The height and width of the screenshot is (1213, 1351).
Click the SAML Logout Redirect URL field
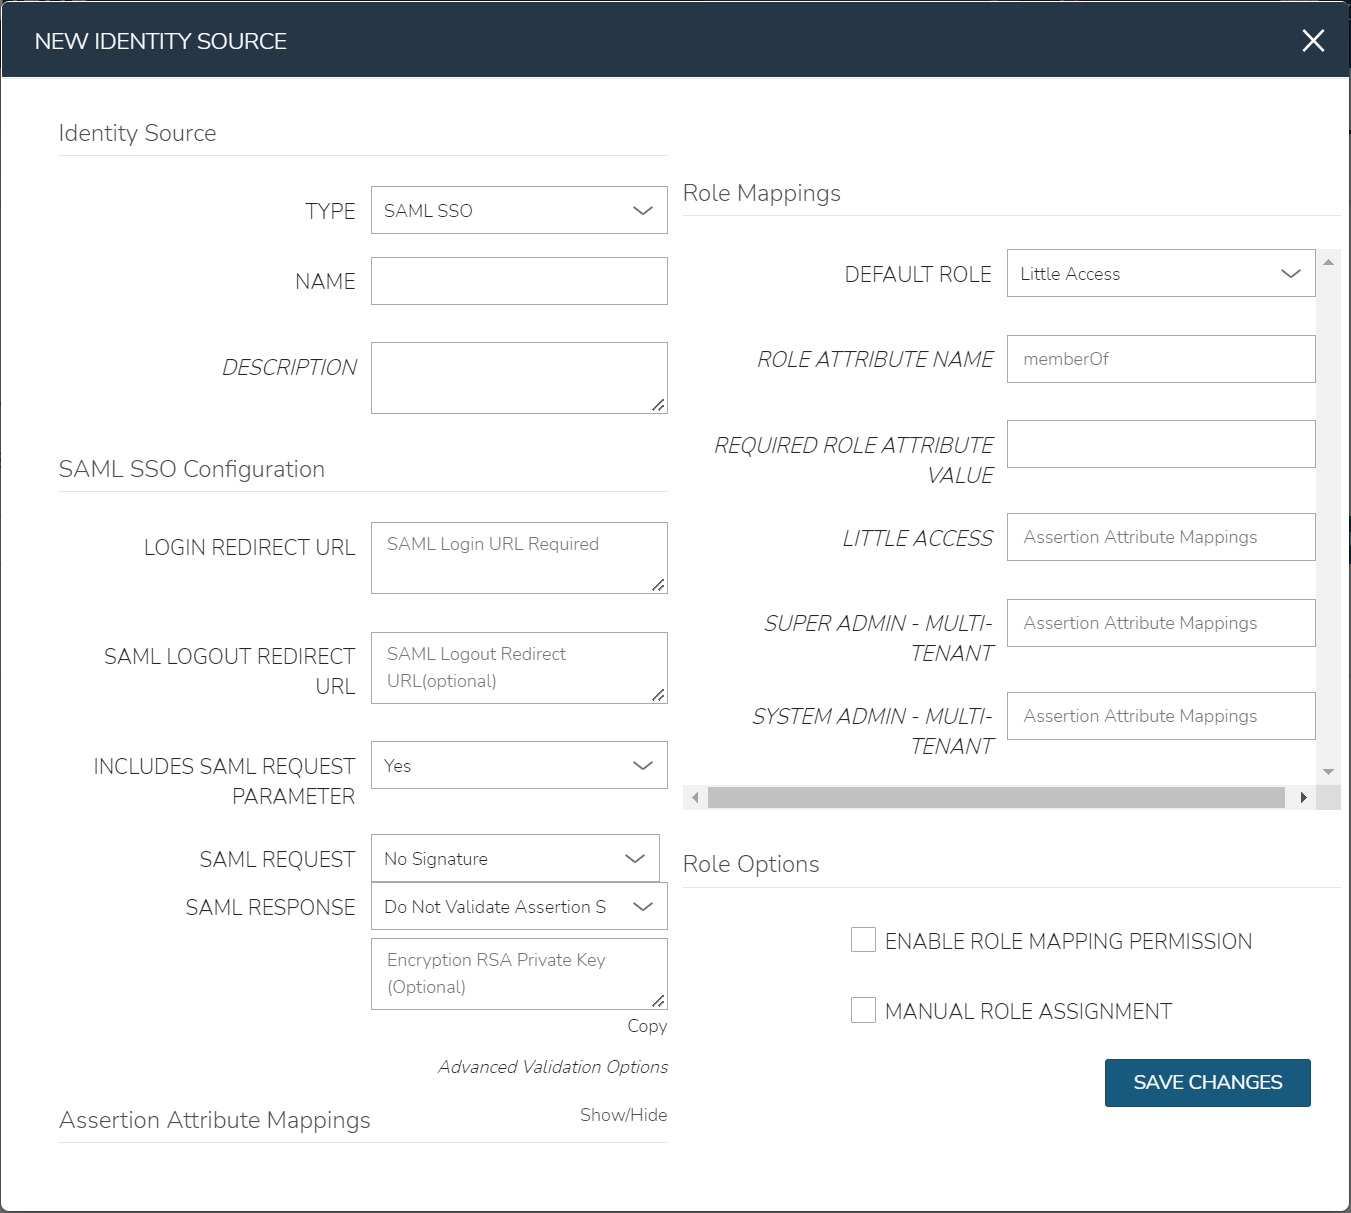coord(518,667)
